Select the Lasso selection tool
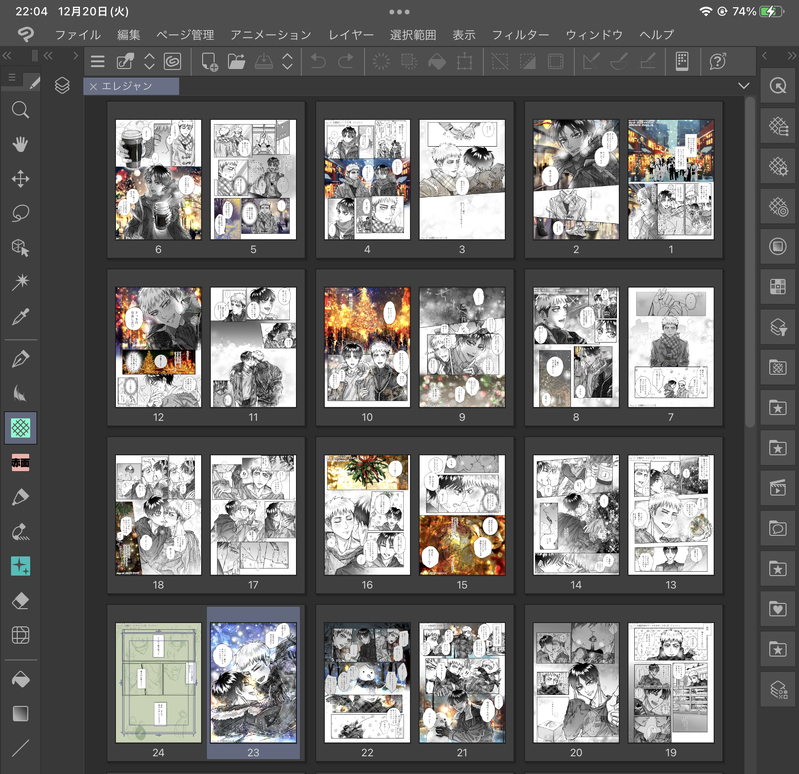The height and width of the screenshot is (774, 799). (20, 213)
